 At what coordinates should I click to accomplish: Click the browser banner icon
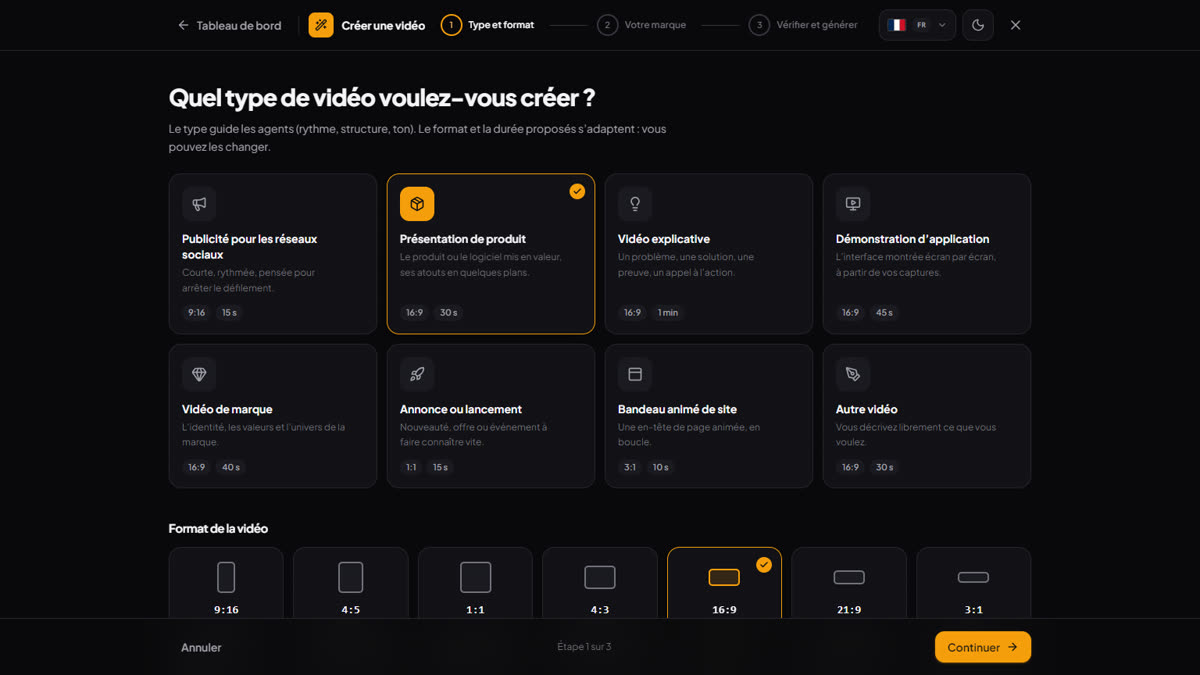pyautogui.click(x=635, y=374)
